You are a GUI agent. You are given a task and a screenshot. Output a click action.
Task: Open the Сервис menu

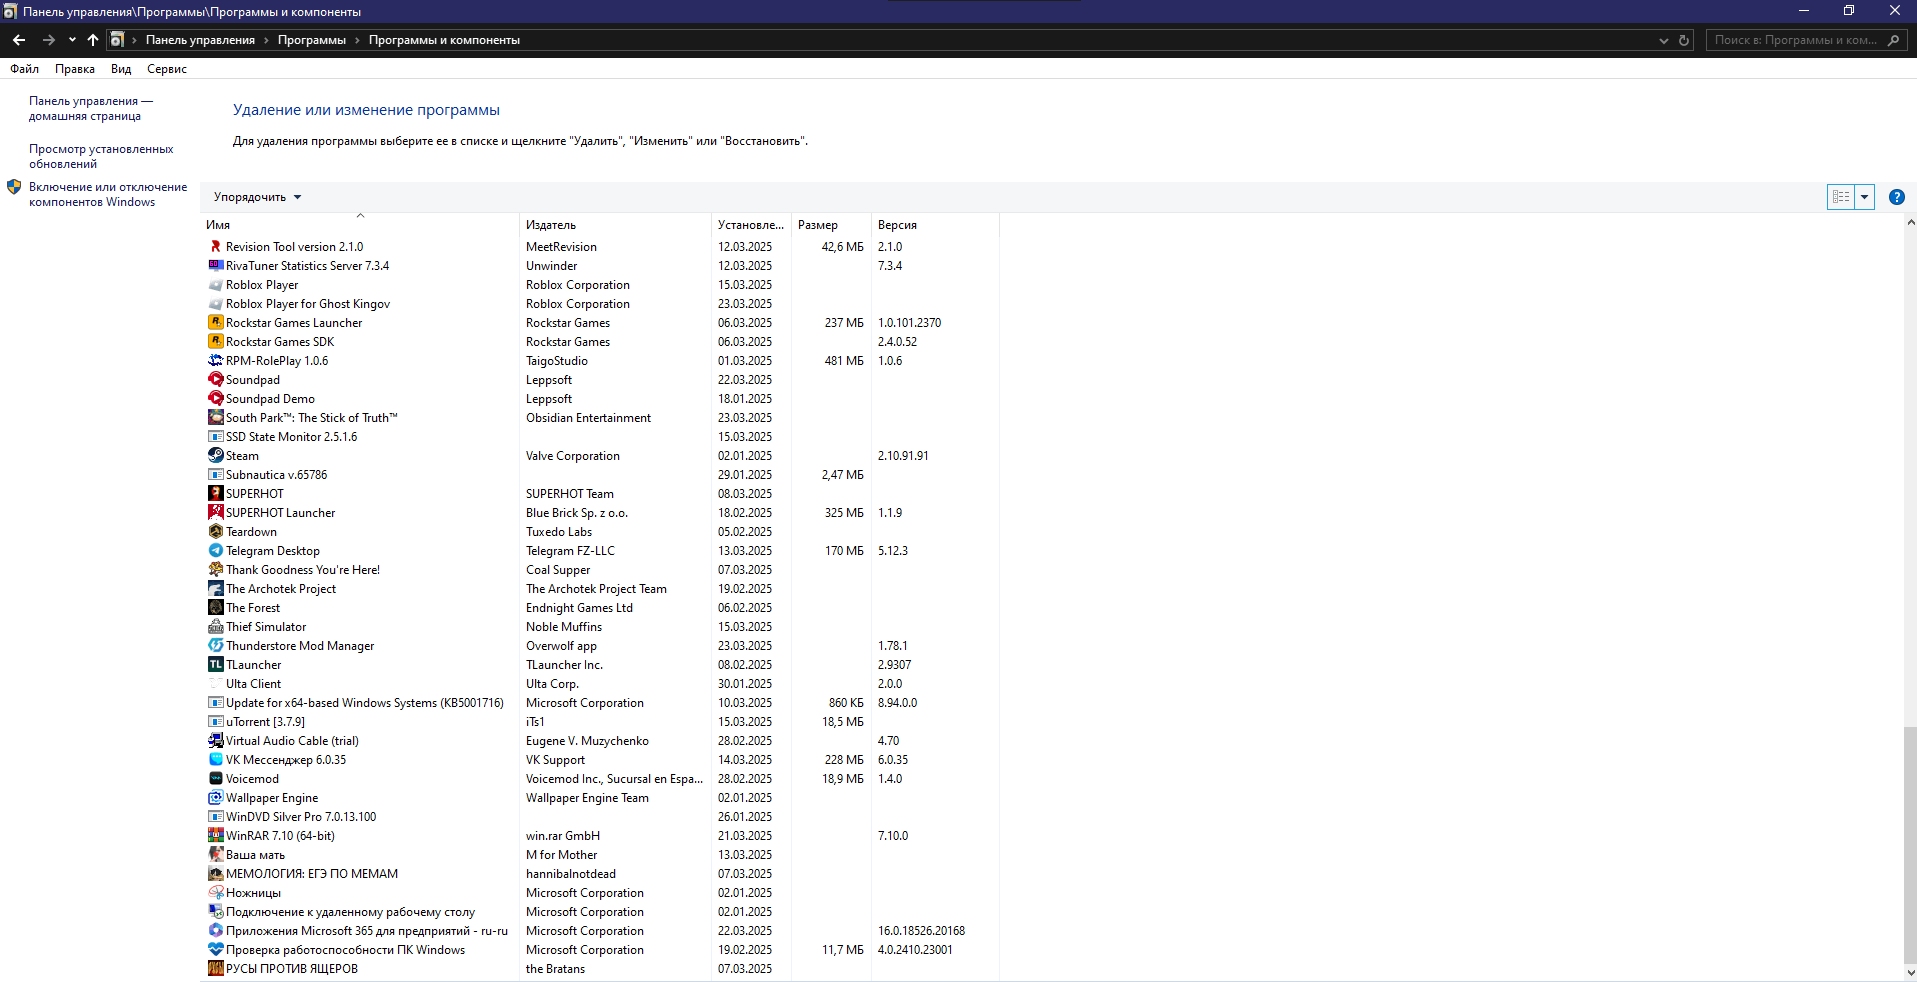[167, 69]
